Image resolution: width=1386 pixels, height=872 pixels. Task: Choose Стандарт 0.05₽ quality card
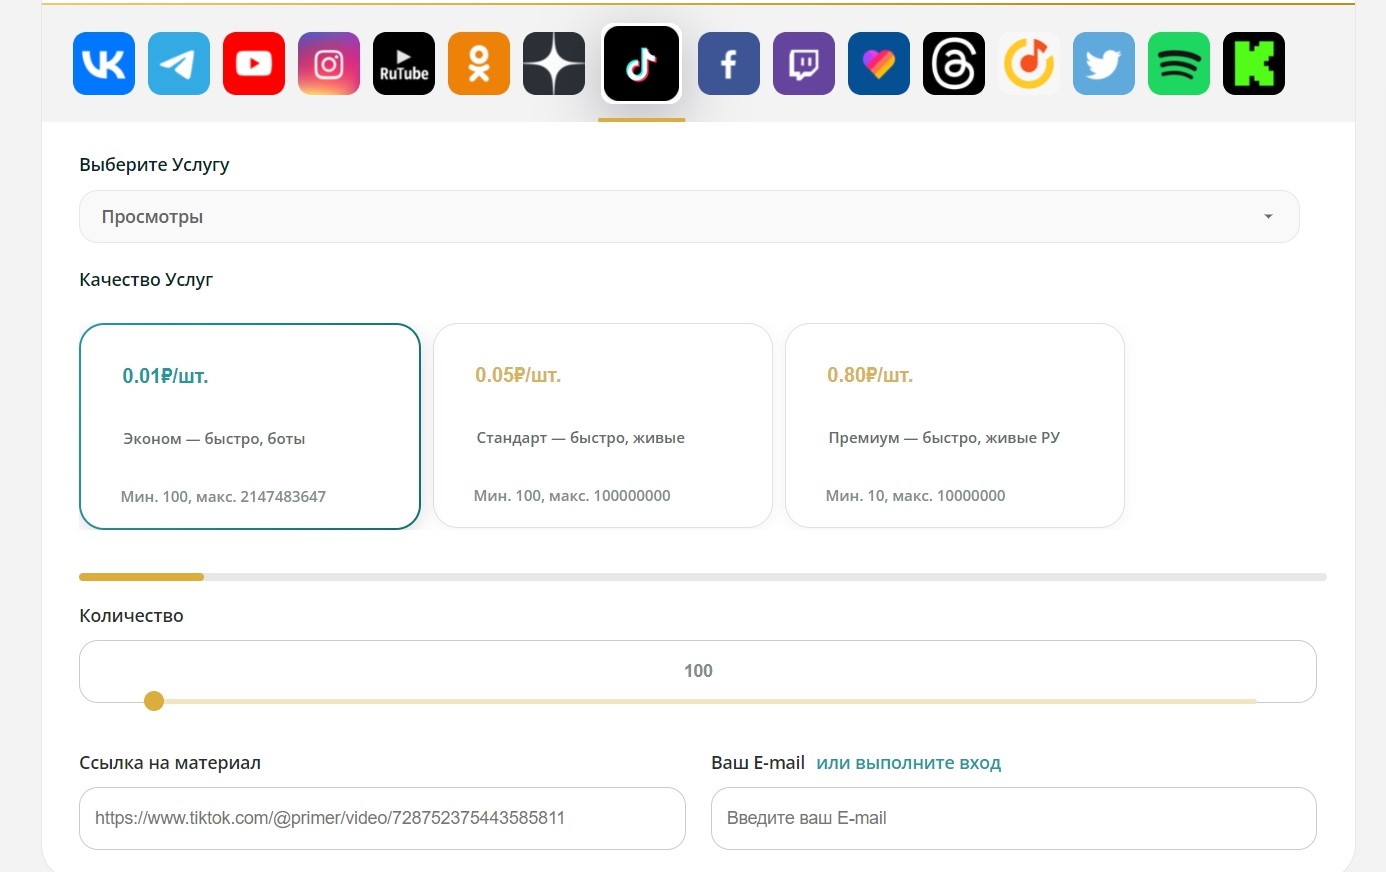[x=603, y=425]
